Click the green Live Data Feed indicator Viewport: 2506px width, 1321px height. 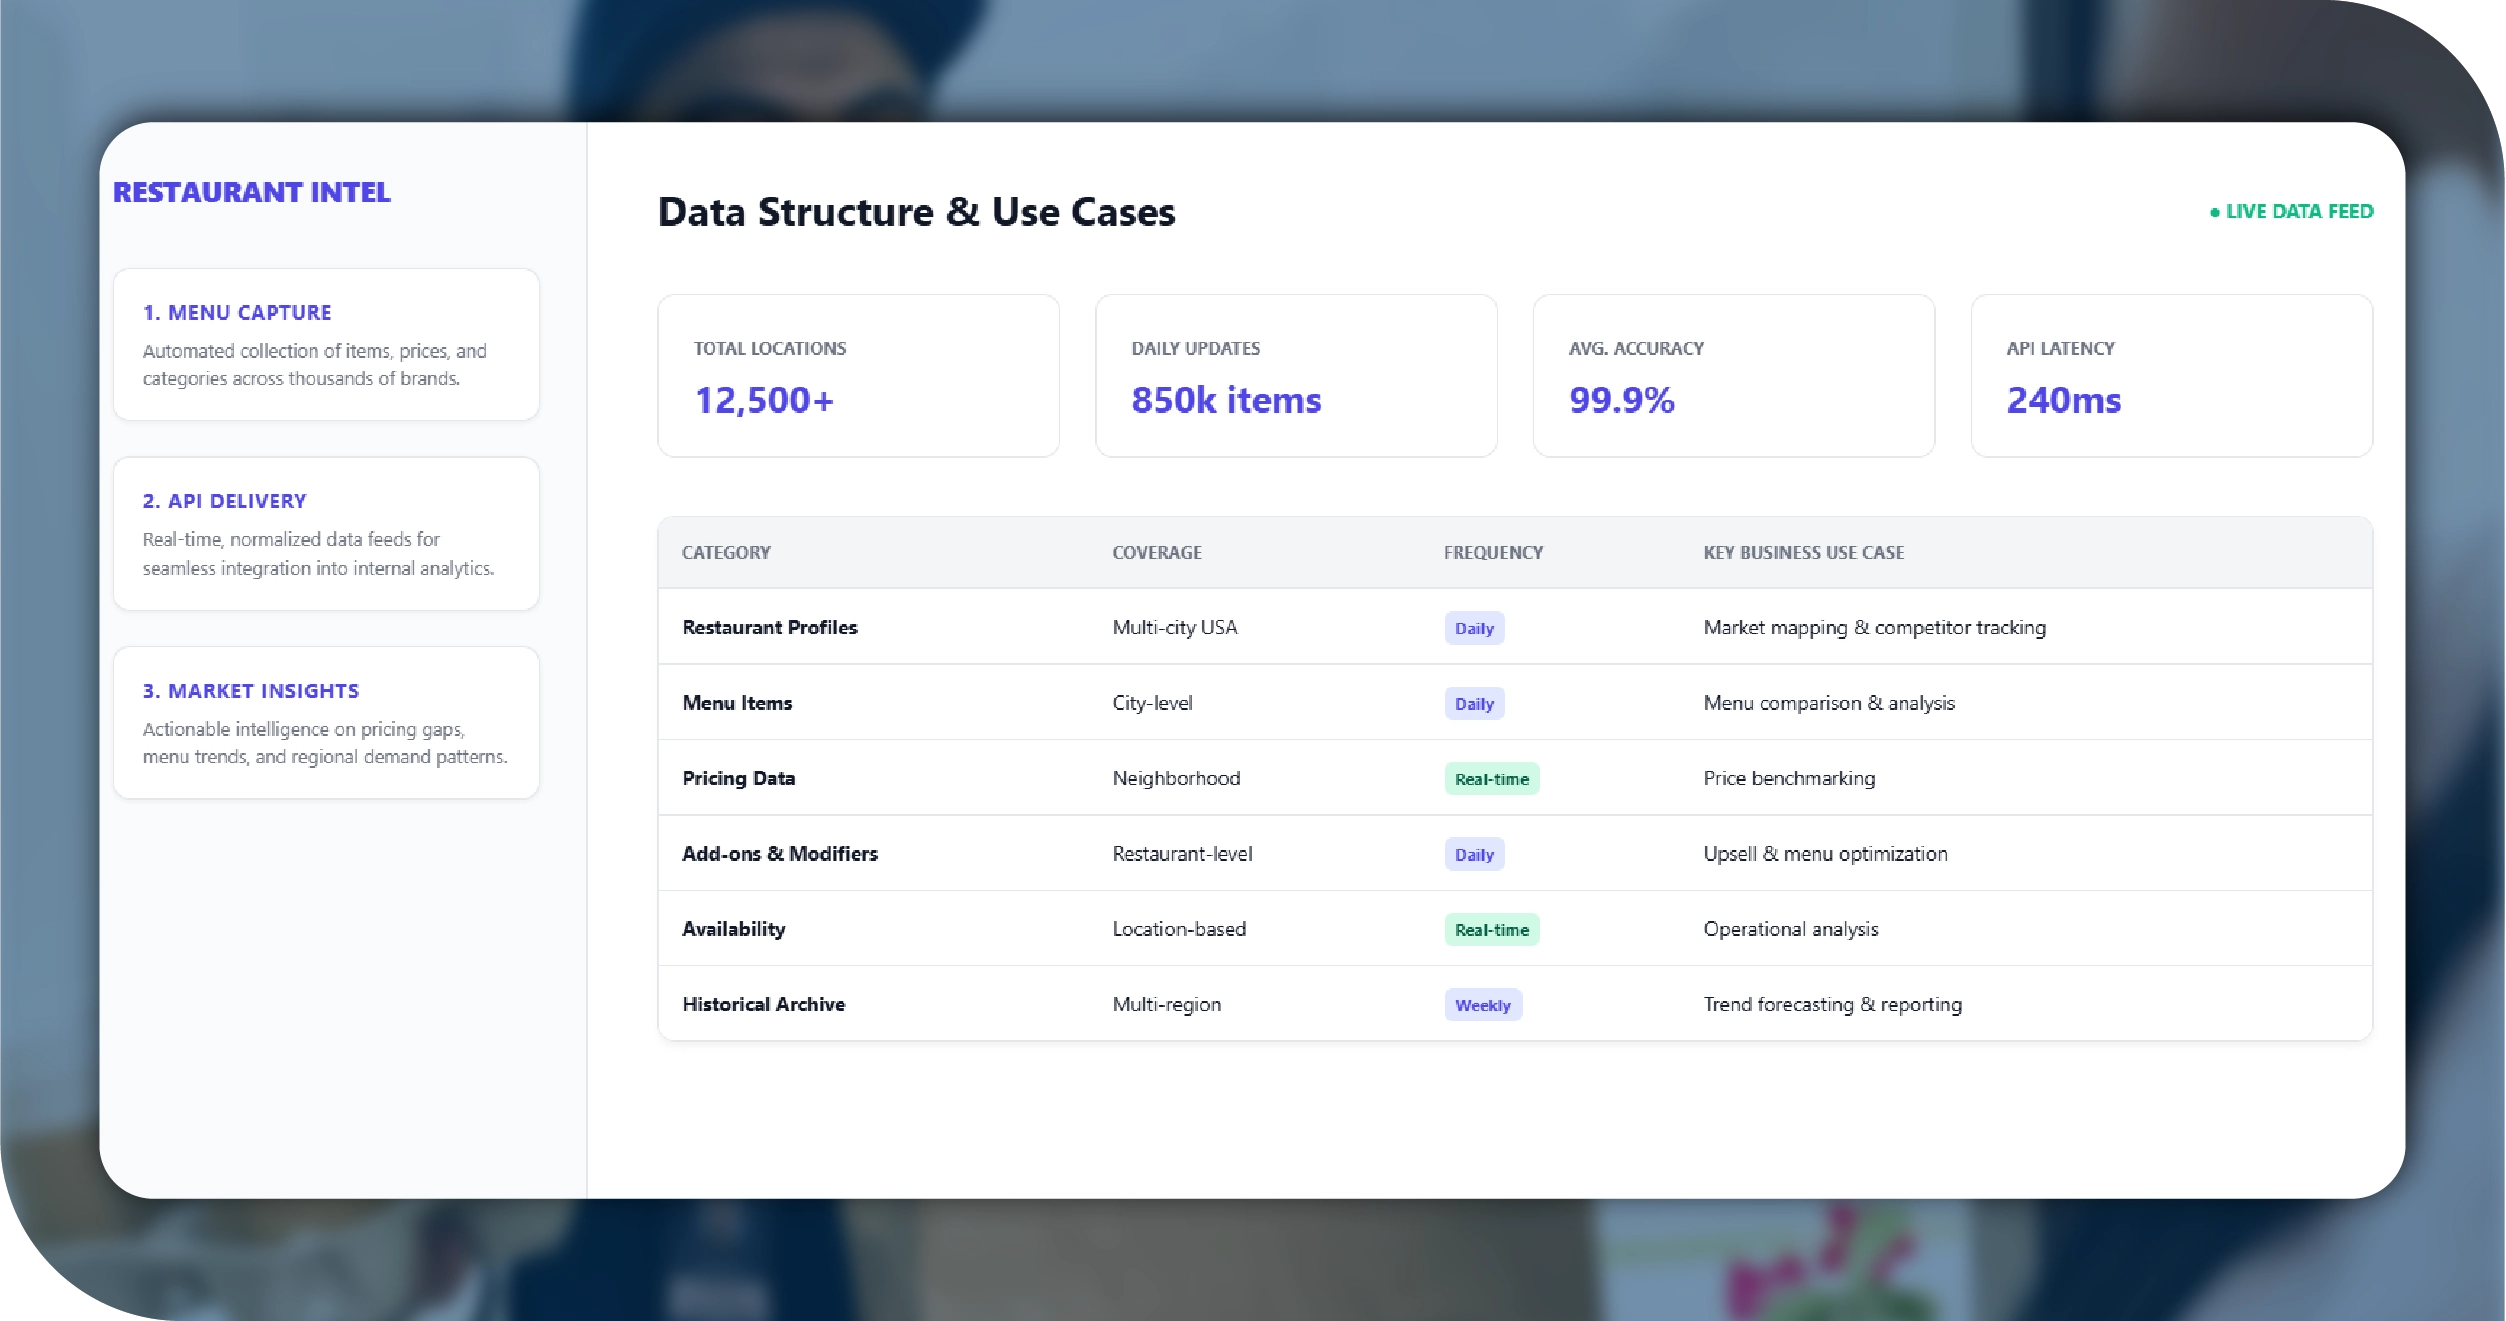coord(2291,211)
